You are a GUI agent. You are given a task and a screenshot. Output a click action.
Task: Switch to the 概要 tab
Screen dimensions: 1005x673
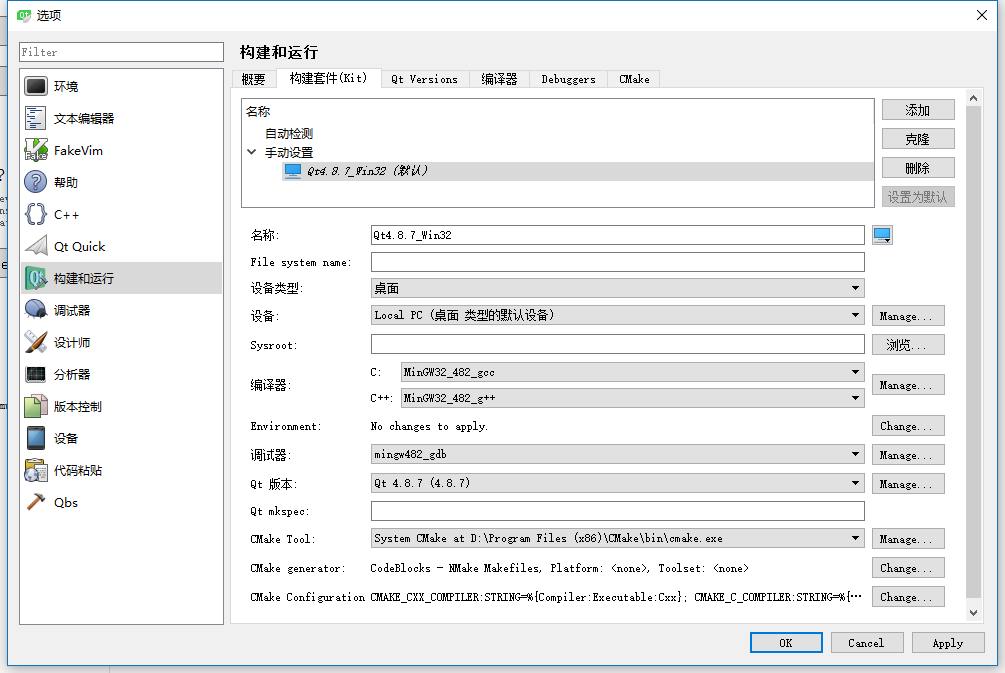pos(254,79)
